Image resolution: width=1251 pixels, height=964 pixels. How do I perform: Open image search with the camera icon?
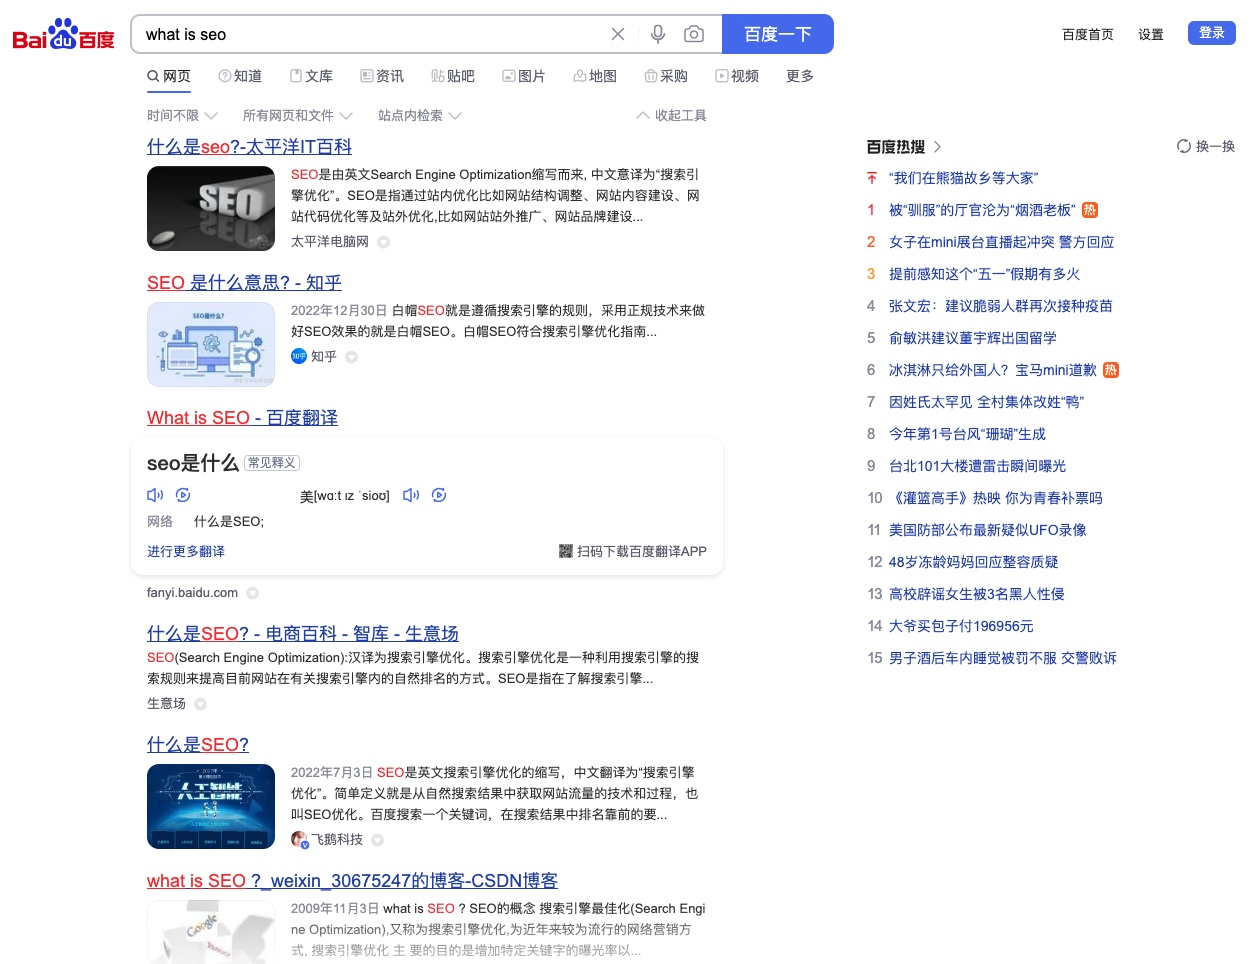[x=694, y=34]
